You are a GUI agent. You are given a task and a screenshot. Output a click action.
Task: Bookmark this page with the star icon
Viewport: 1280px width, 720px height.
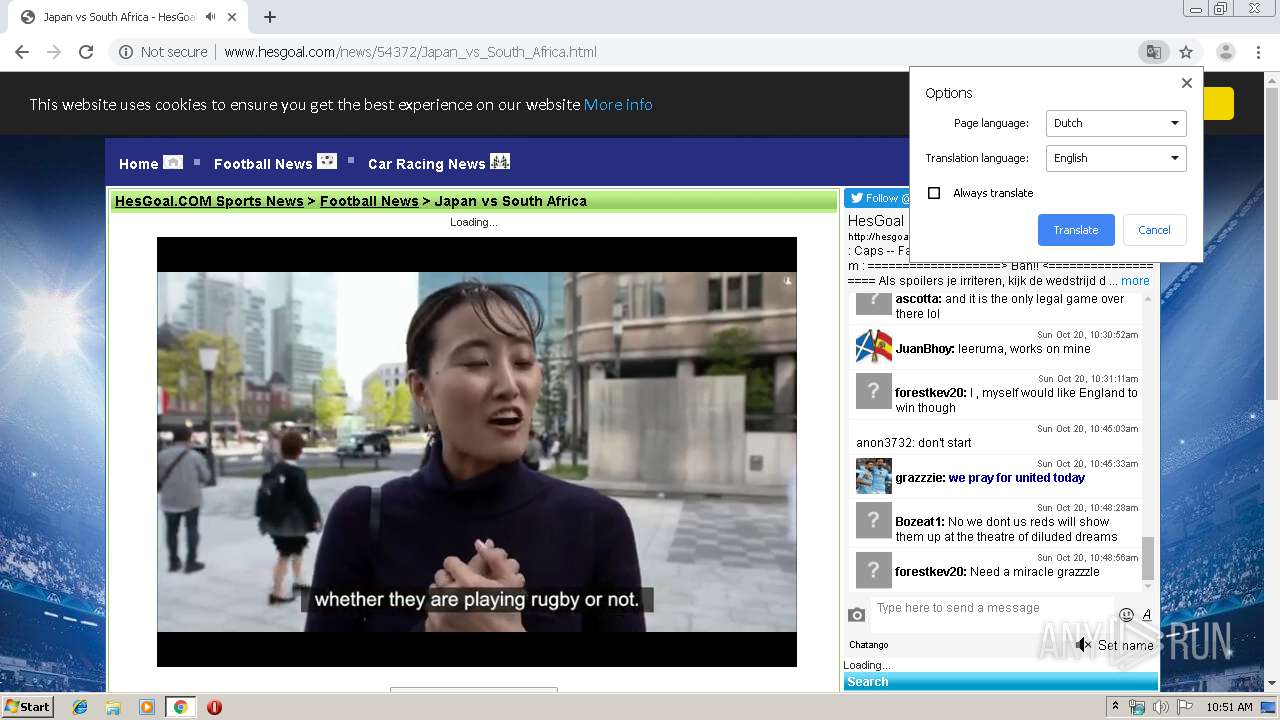pyautogui.click(x=1186, y=52)
